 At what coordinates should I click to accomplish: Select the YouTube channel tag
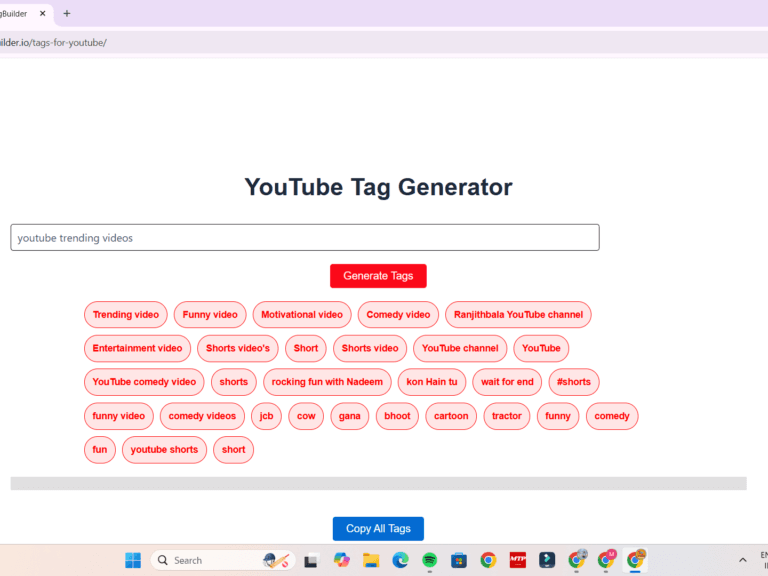[460, 348]
